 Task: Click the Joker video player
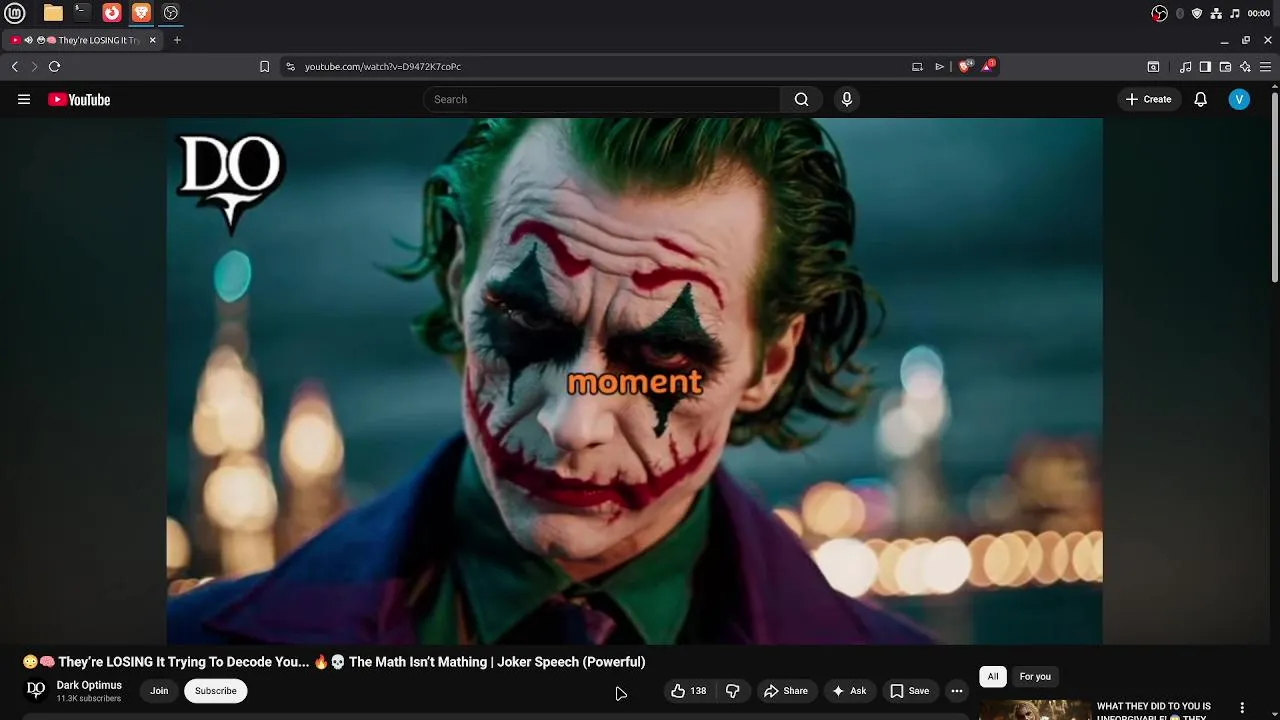coord(635,381)
